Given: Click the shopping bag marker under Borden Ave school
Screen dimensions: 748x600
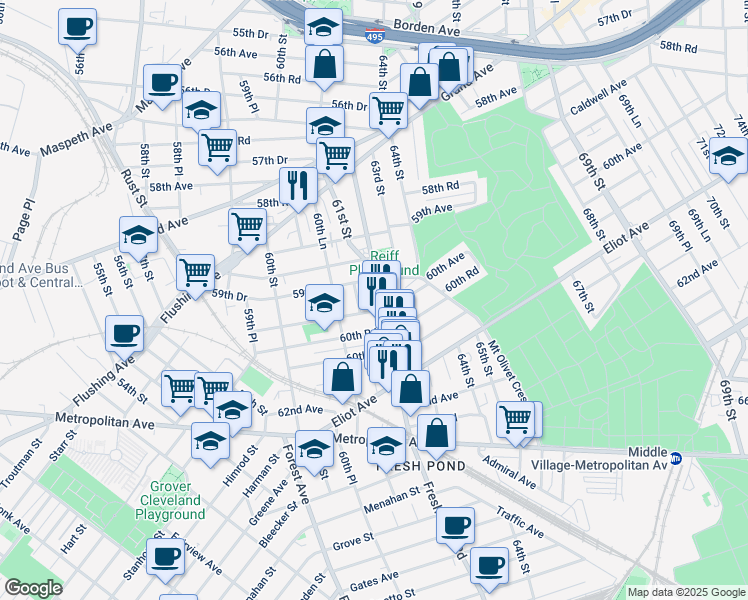Looking at the screenshot, I should coord(324,65).
